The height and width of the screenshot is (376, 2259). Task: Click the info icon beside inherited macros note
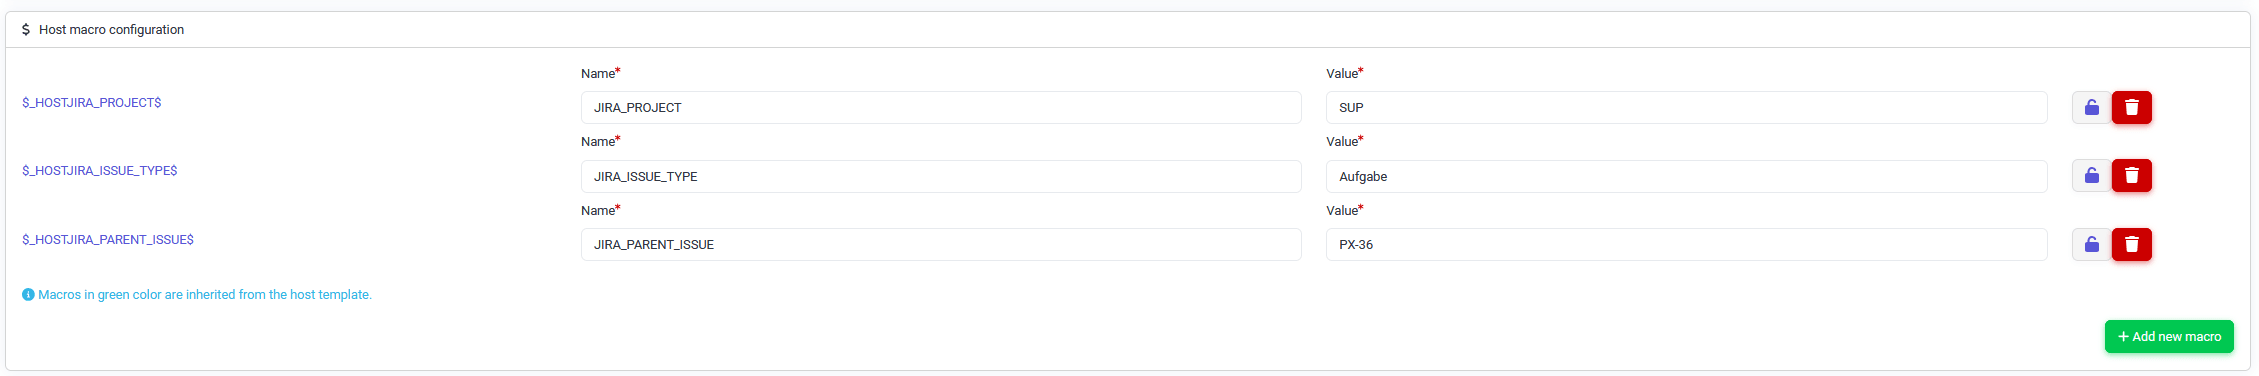(28, 295)
